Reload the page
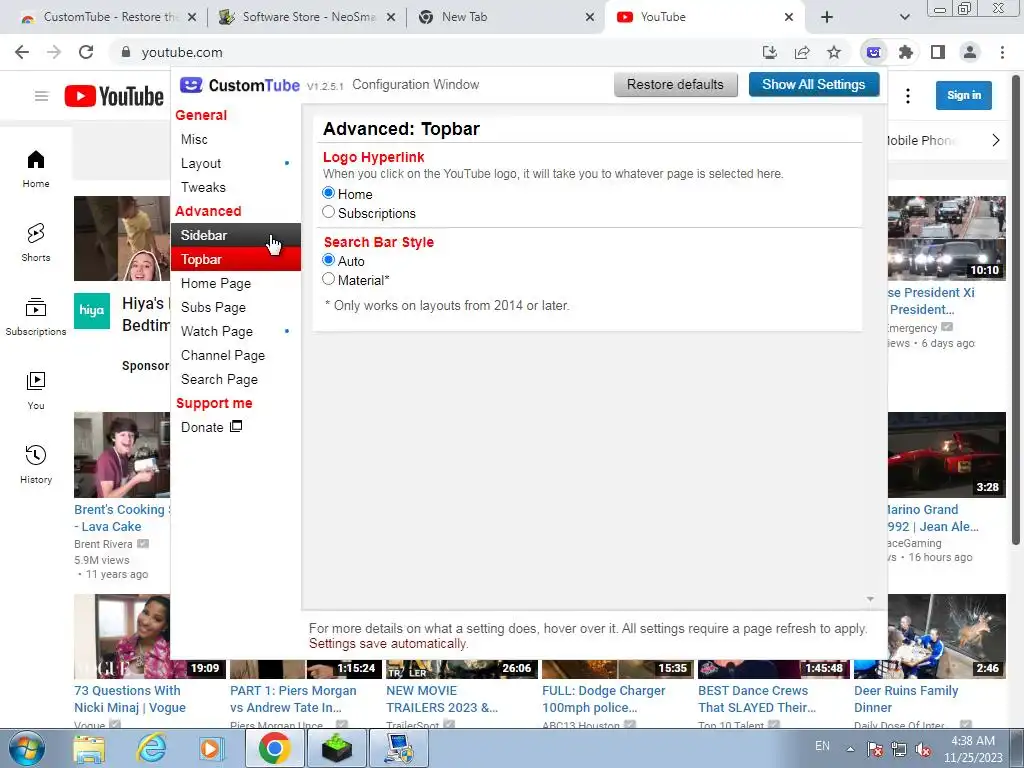The height and width of the screenshot is (768, 1024). (x=86, y=52)
